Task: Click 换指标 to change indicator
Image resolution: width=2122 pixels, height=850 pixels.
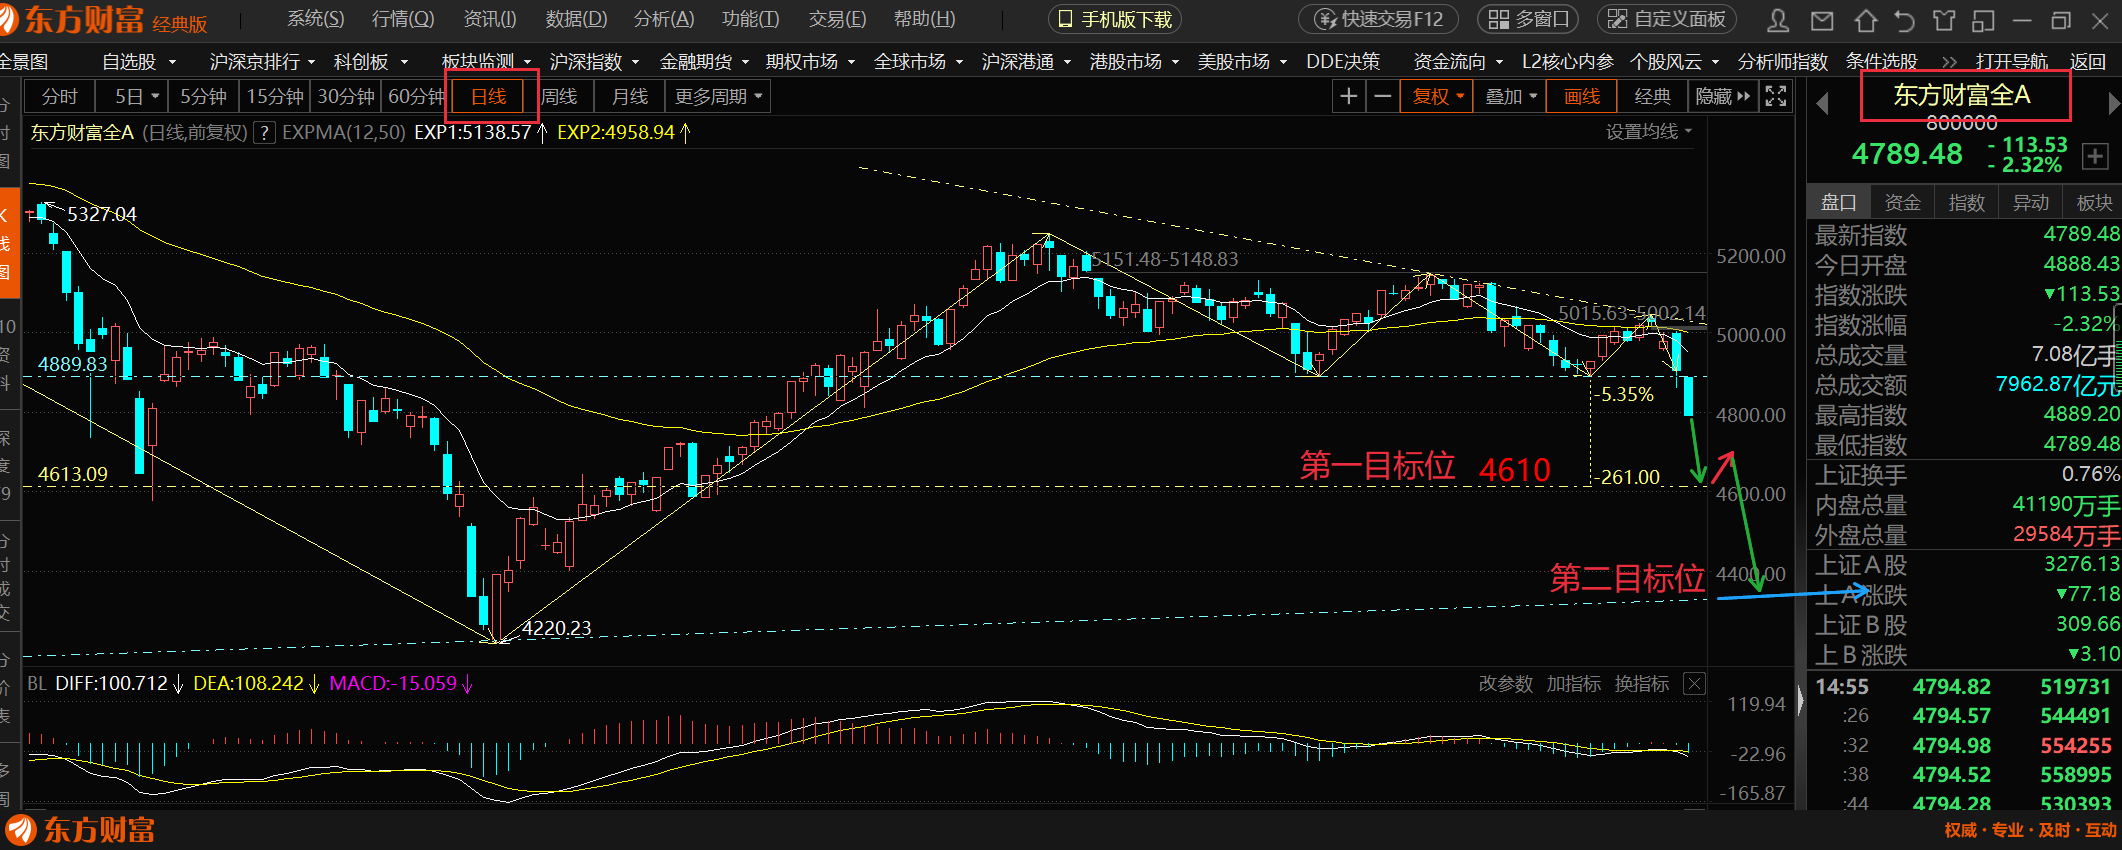Action: pos(1641,684)
